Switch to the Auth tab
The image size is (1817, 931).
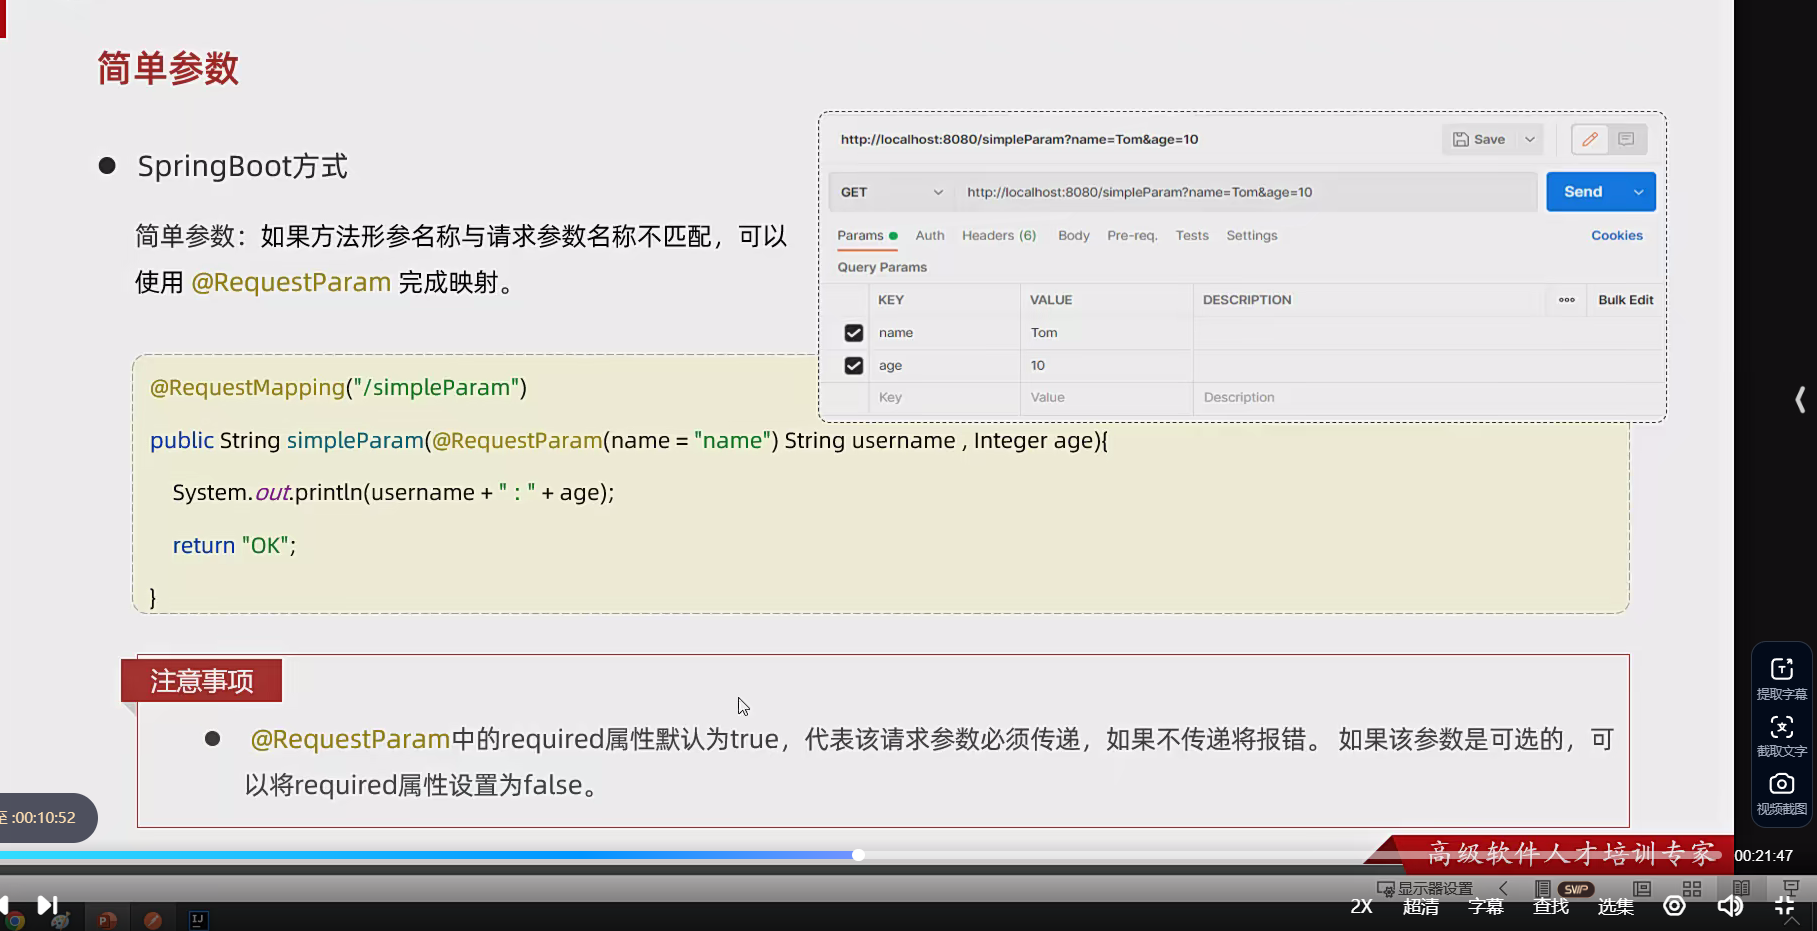[x=930, y=236]
